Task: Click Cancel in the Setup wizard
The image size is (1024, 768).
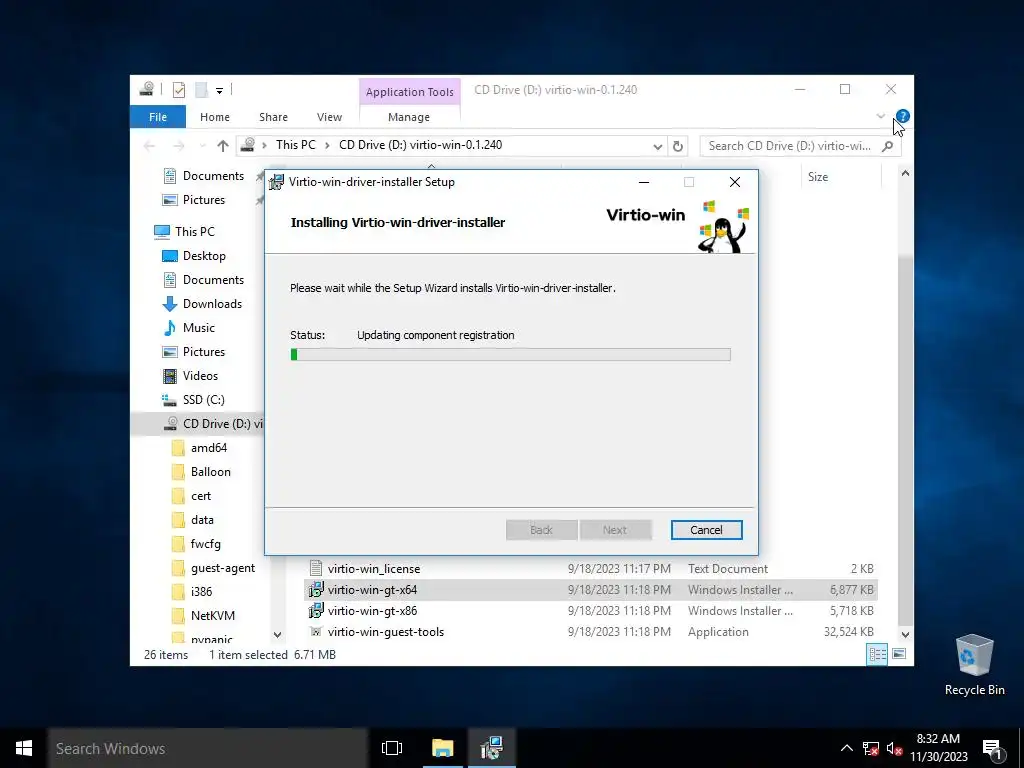Action: pos(706,530)
